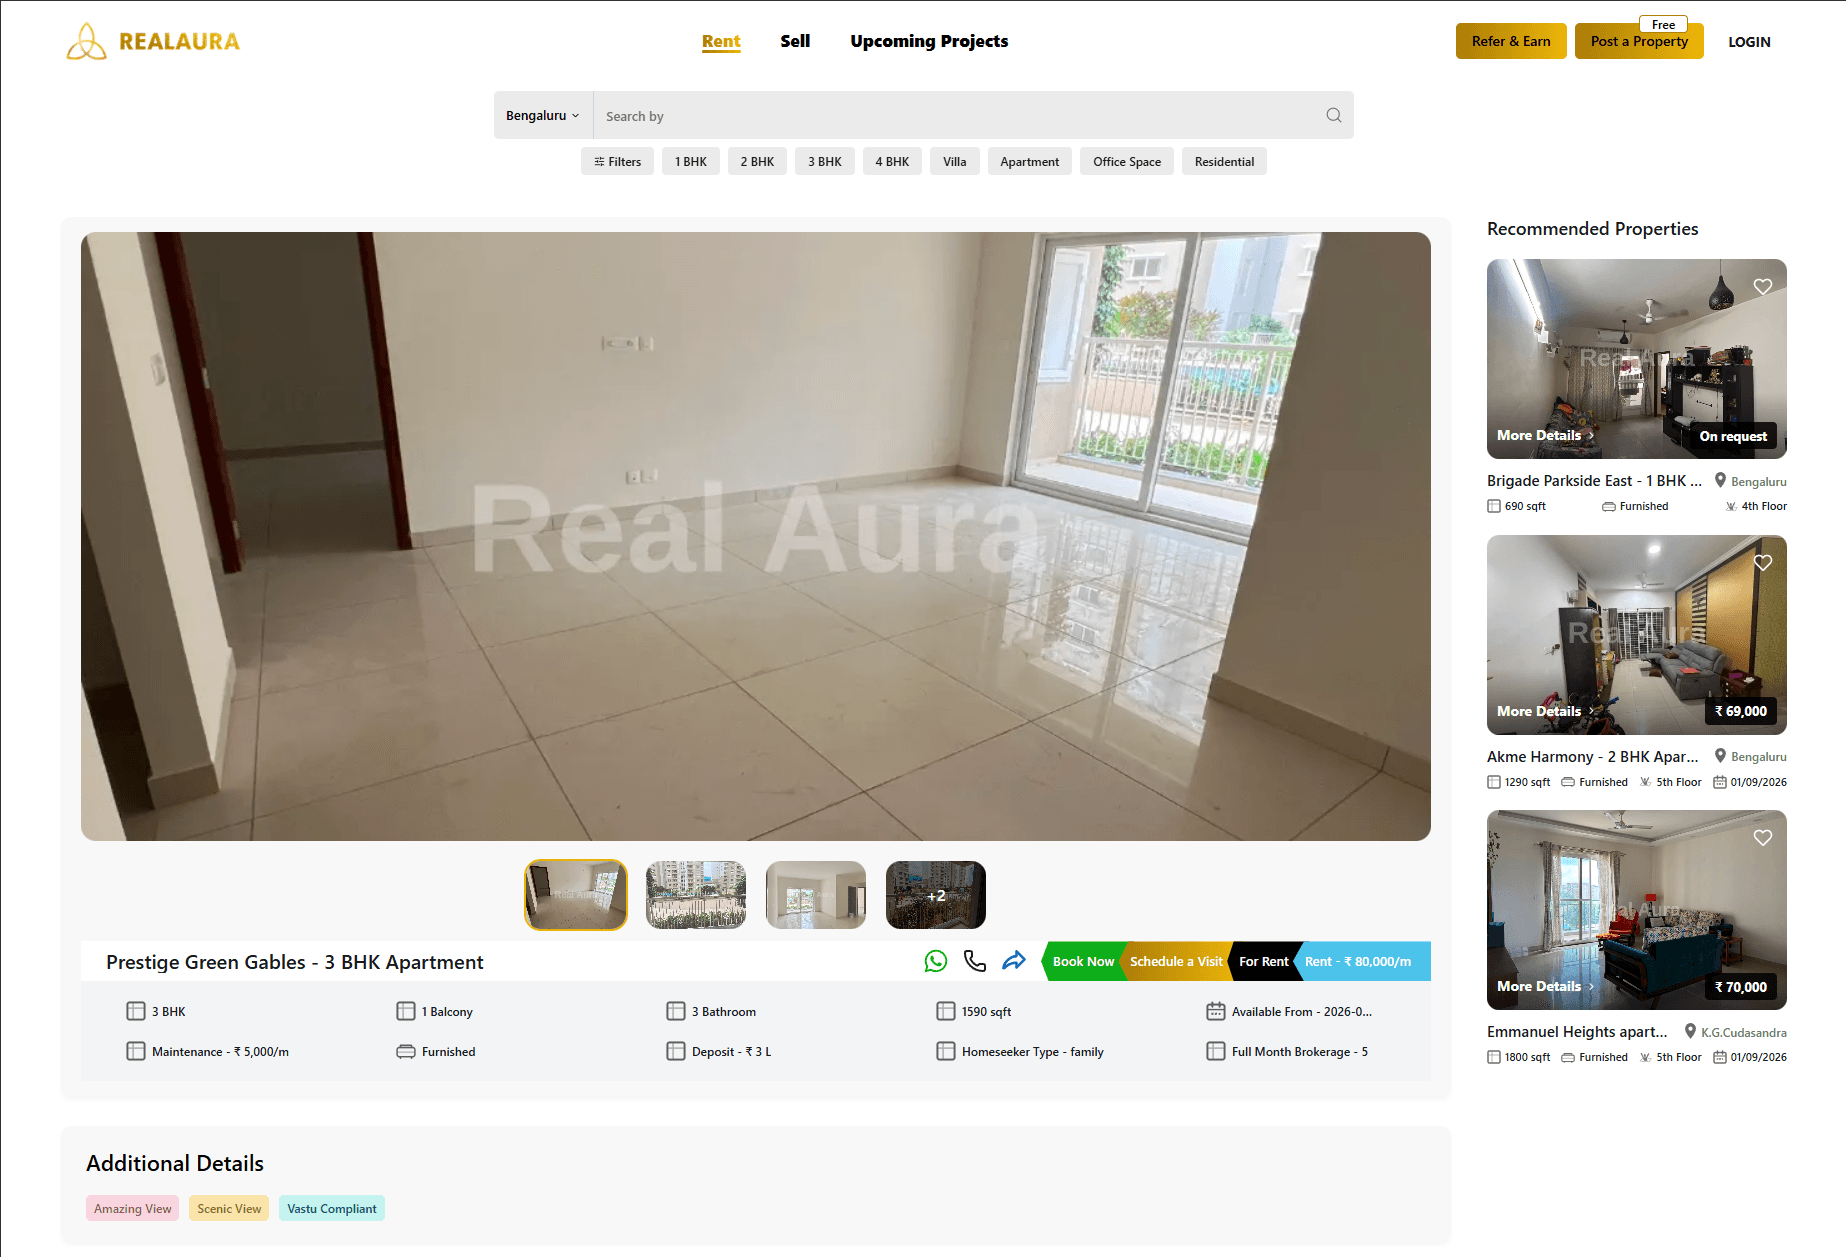Click Refer & Earn button

pos(1511,41)
